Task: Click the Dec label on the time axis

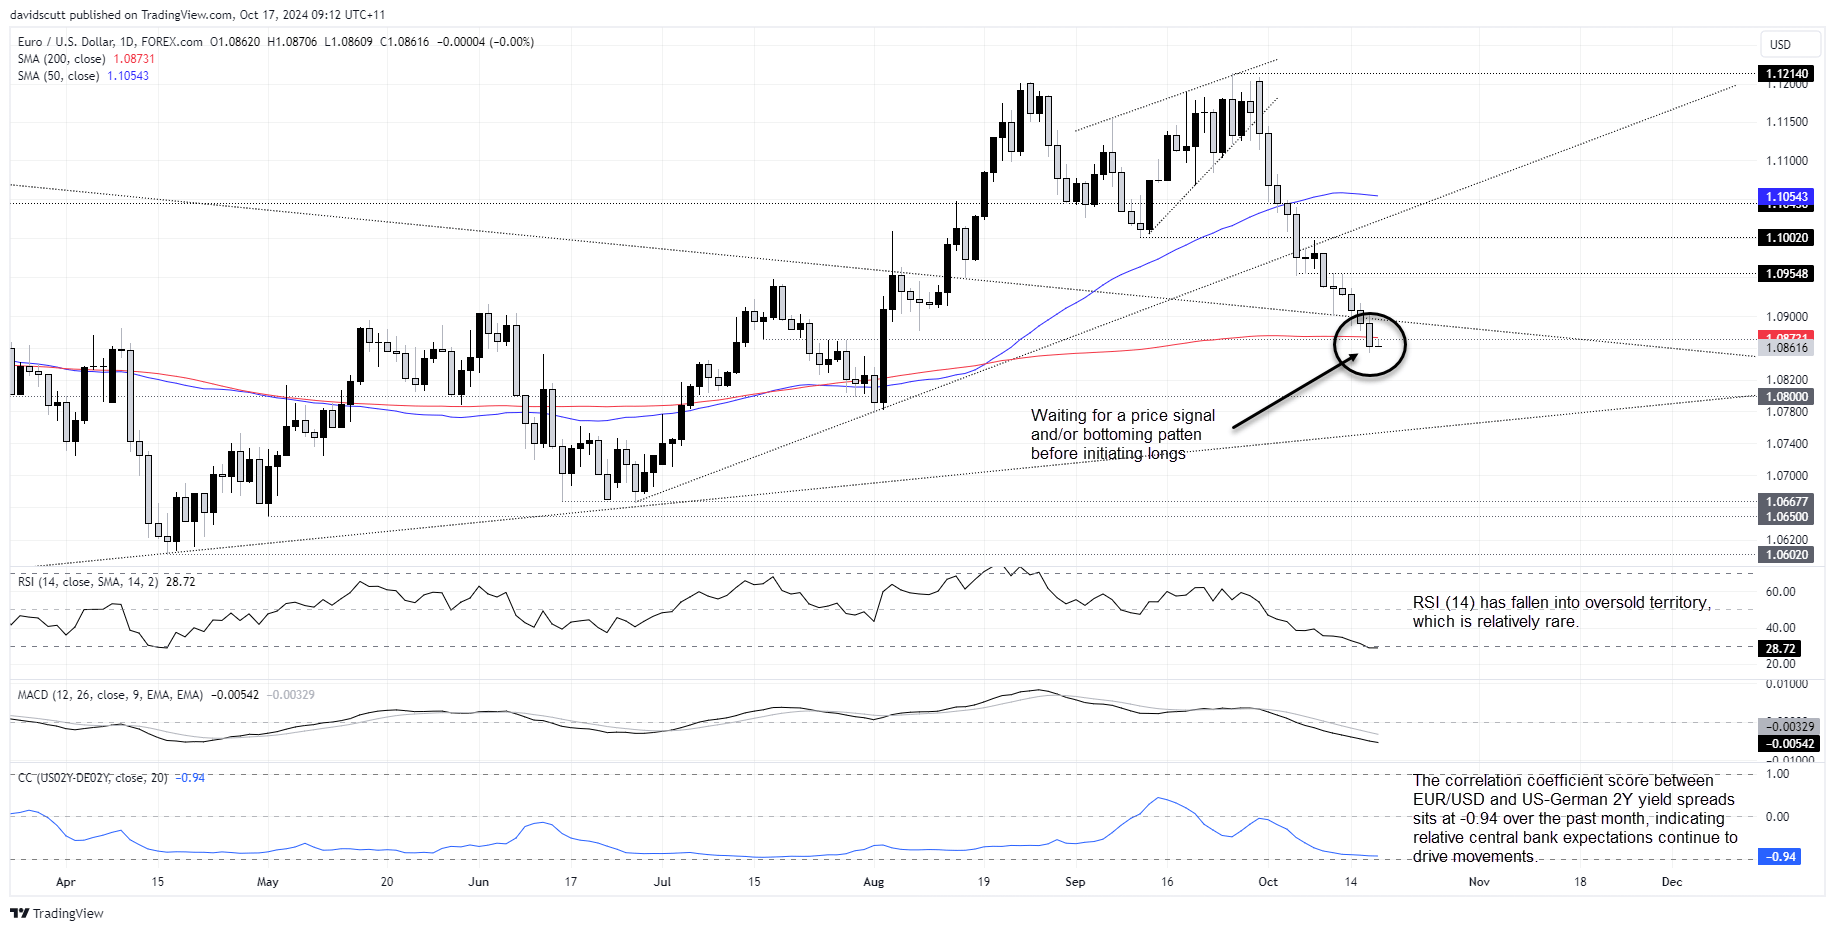Action: (1672, 882)
